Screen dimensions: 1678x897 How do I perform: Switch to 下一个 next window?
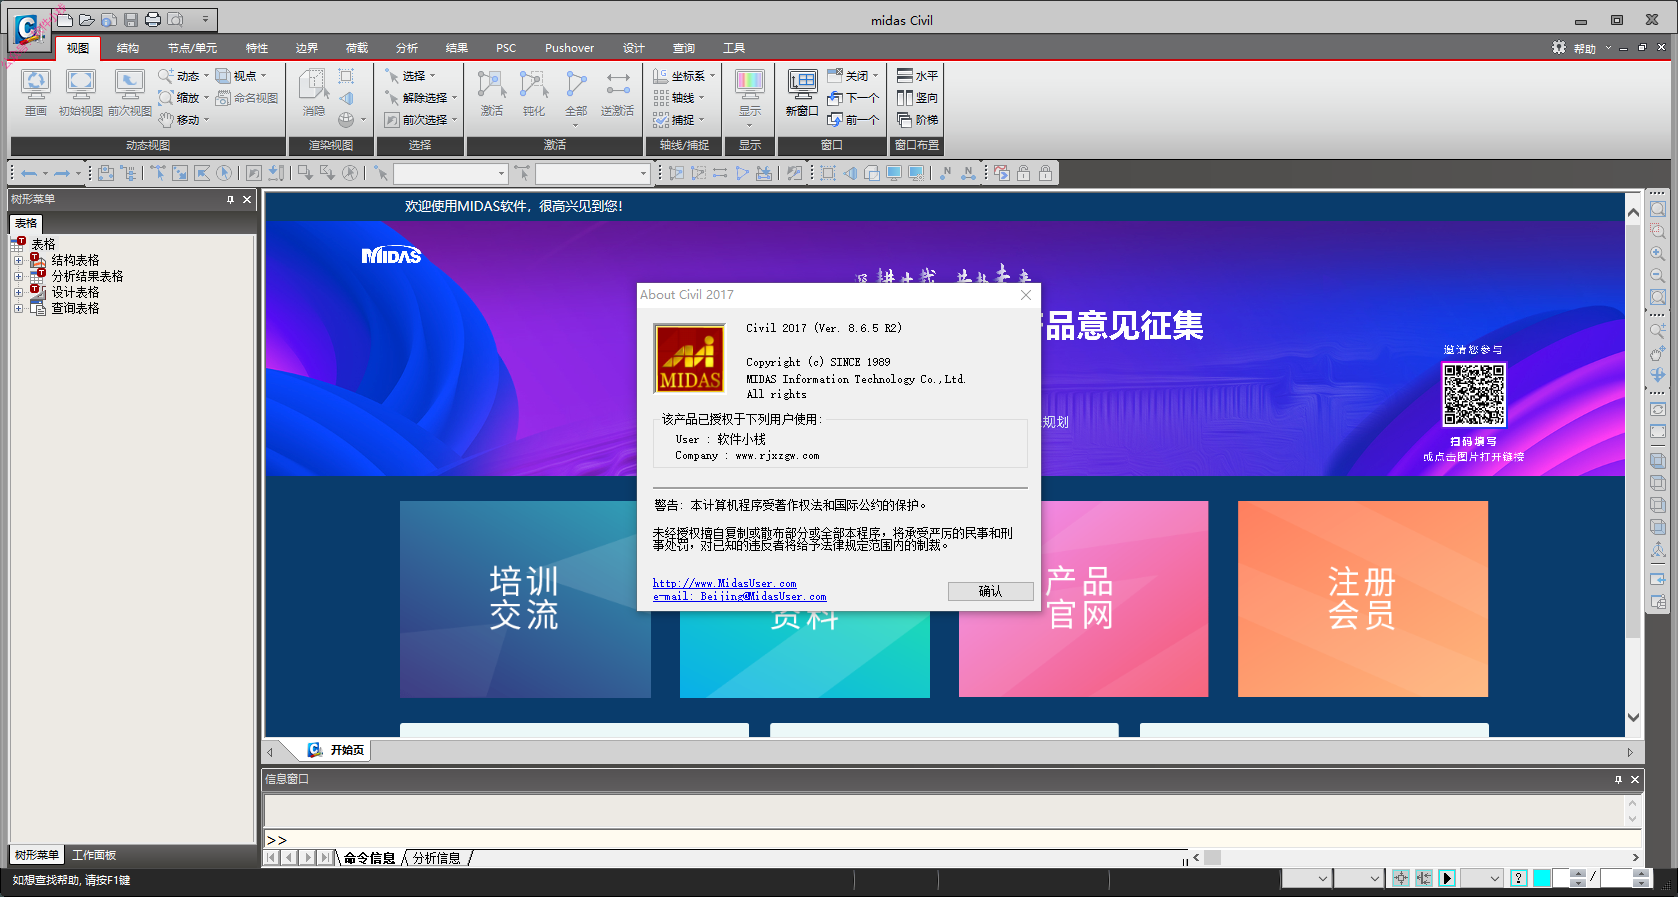(853, 98)
